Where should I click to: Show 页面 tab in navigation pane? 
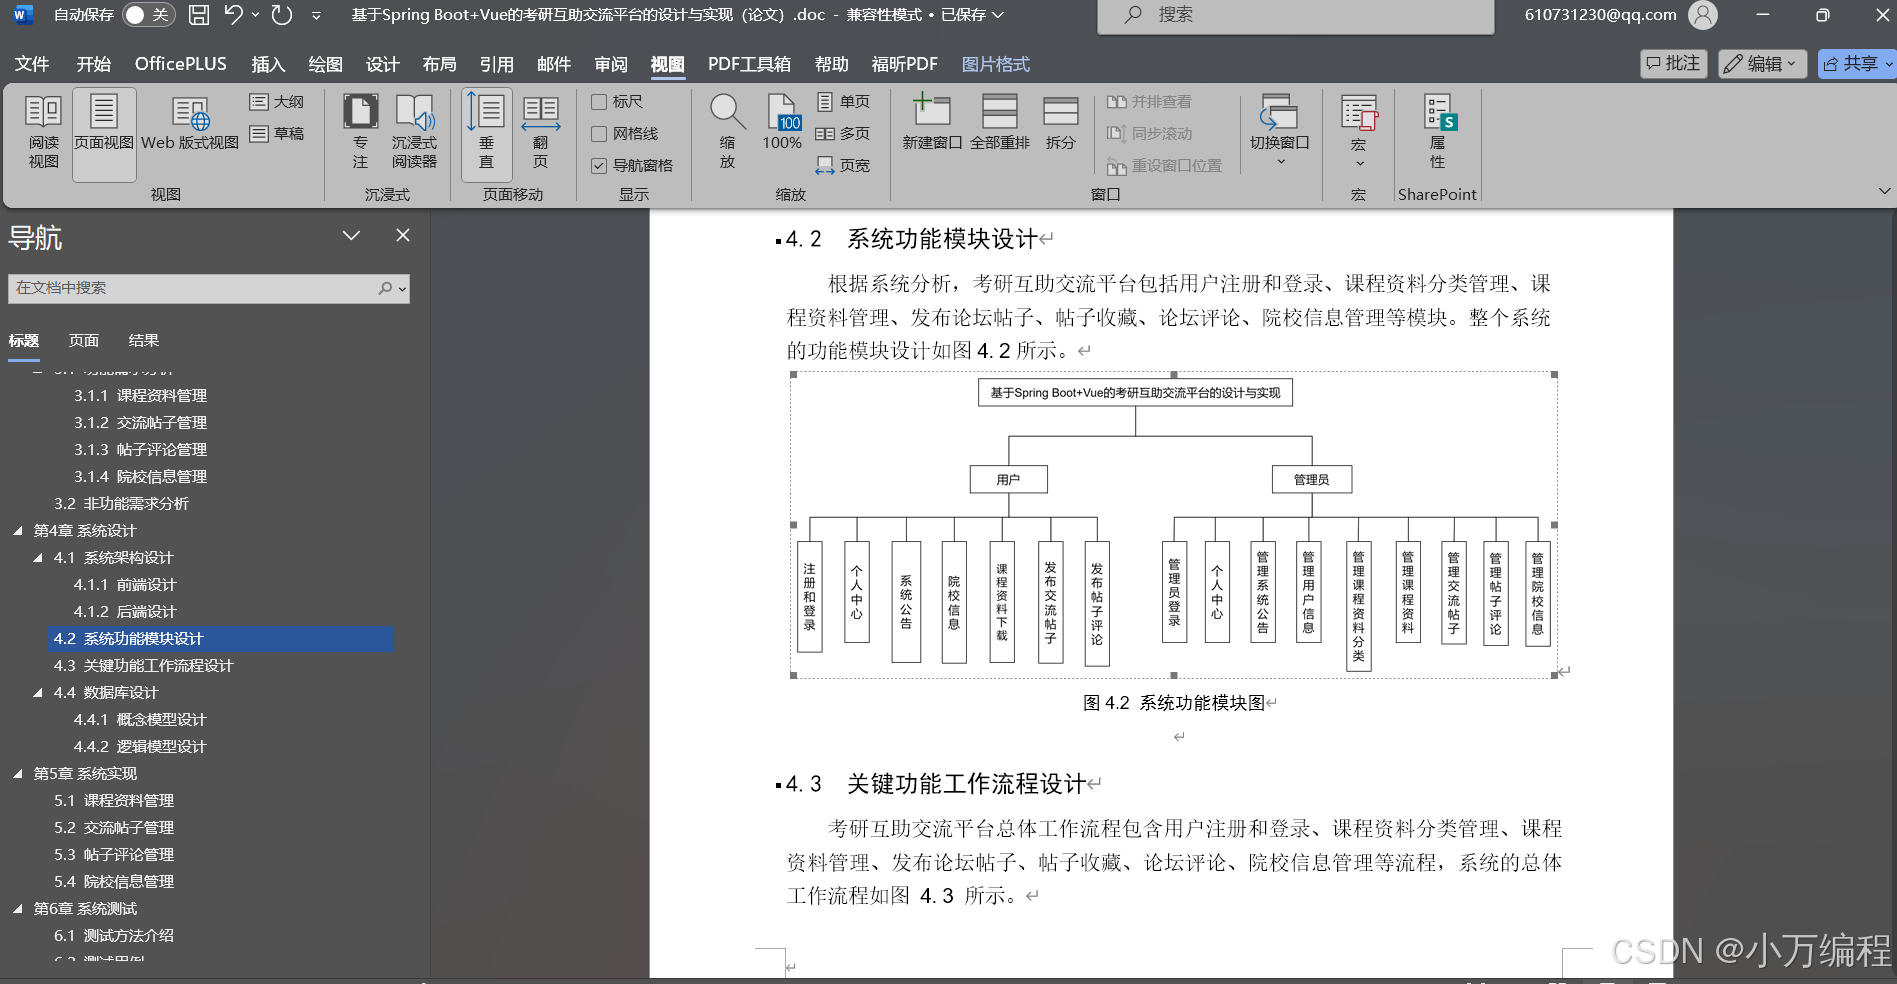84,341
